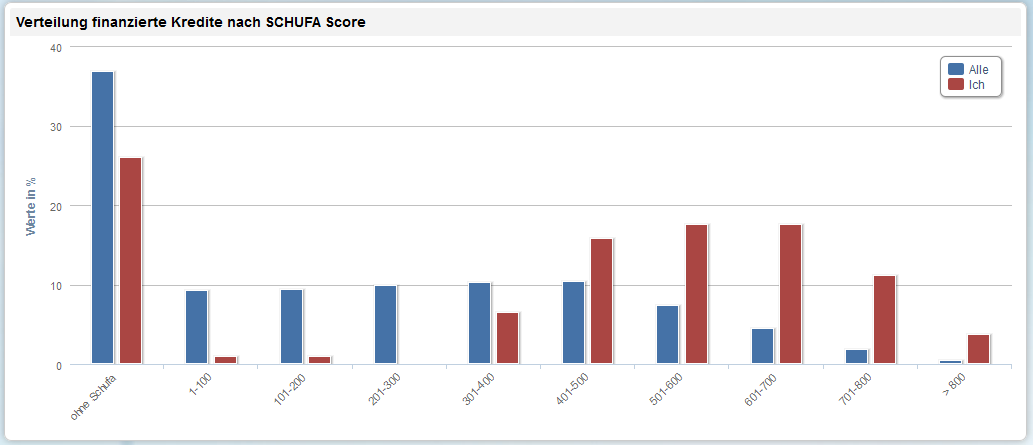Click the '201-300' axis label
The image size is (1033, 445).
[384, 388]
